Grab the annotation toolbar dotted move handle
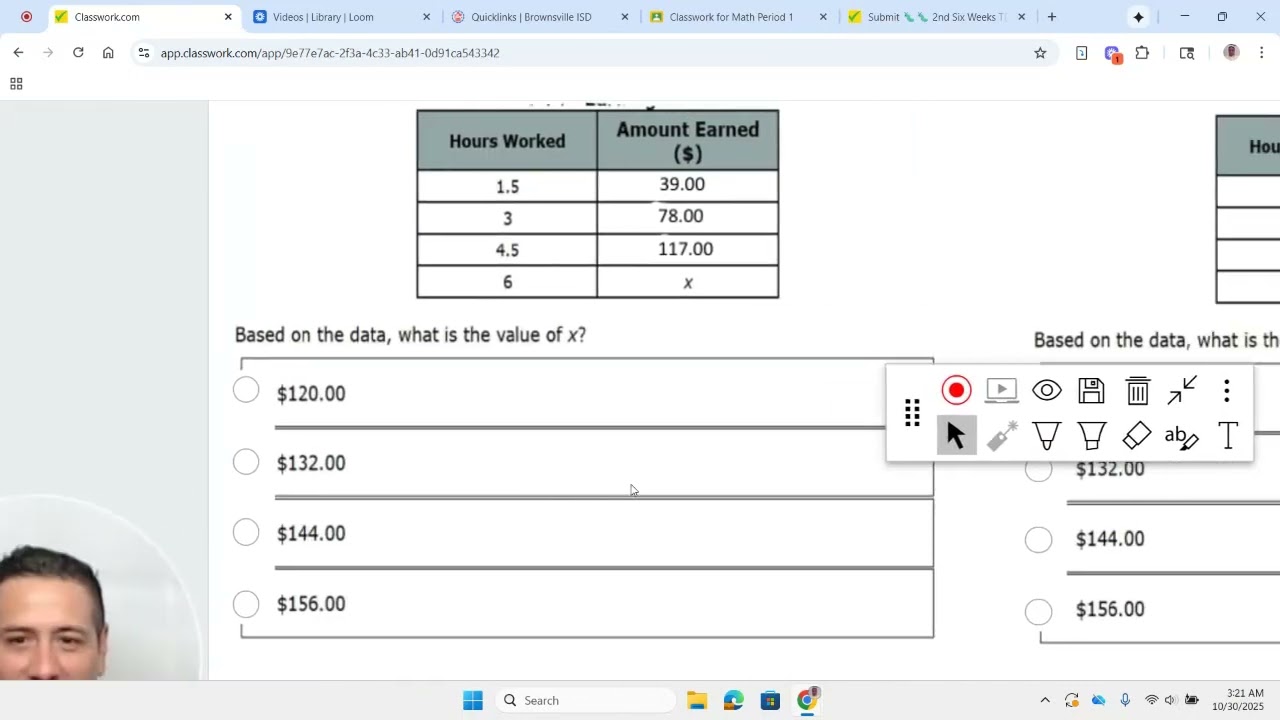This screenshot has height=720, width=1280. [912, 413]
